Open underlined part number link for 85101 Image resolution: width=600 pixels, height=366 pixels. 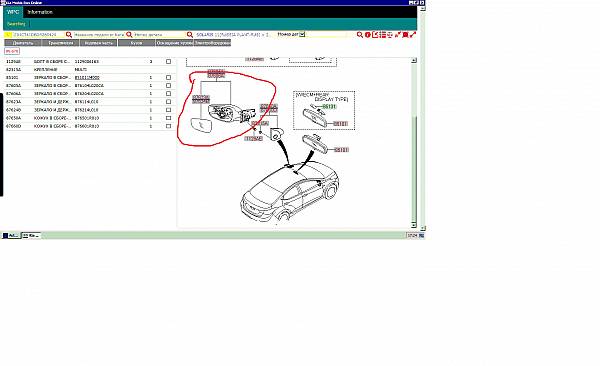(x=87, y=78)
